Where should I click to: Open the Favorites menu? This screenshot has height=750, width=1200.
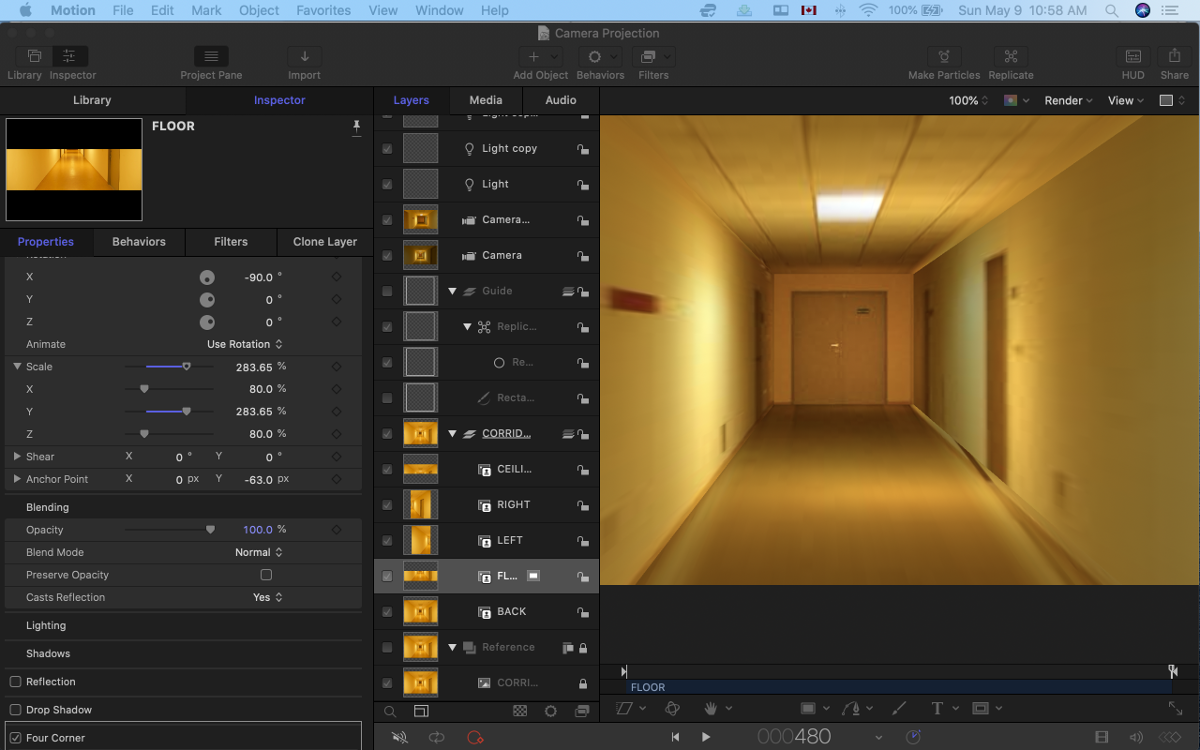coord(324,10)
